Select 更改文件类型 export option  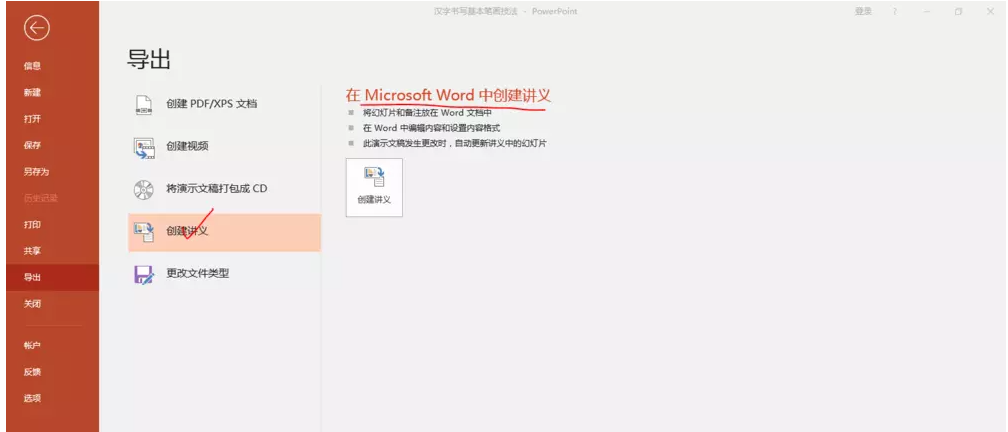point(224,274)
